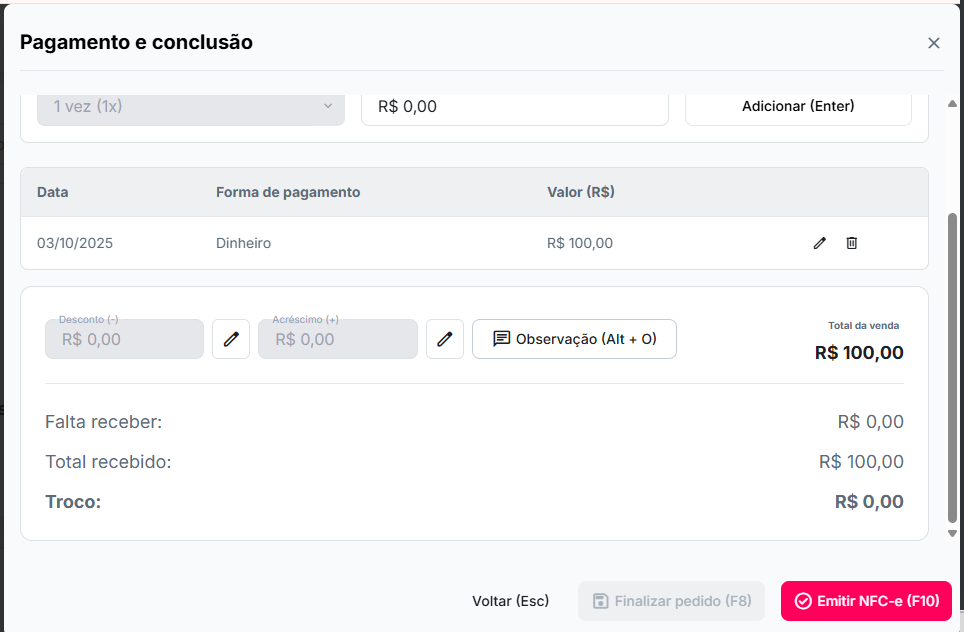
Task: Click the Data column header
Action: 53,192
